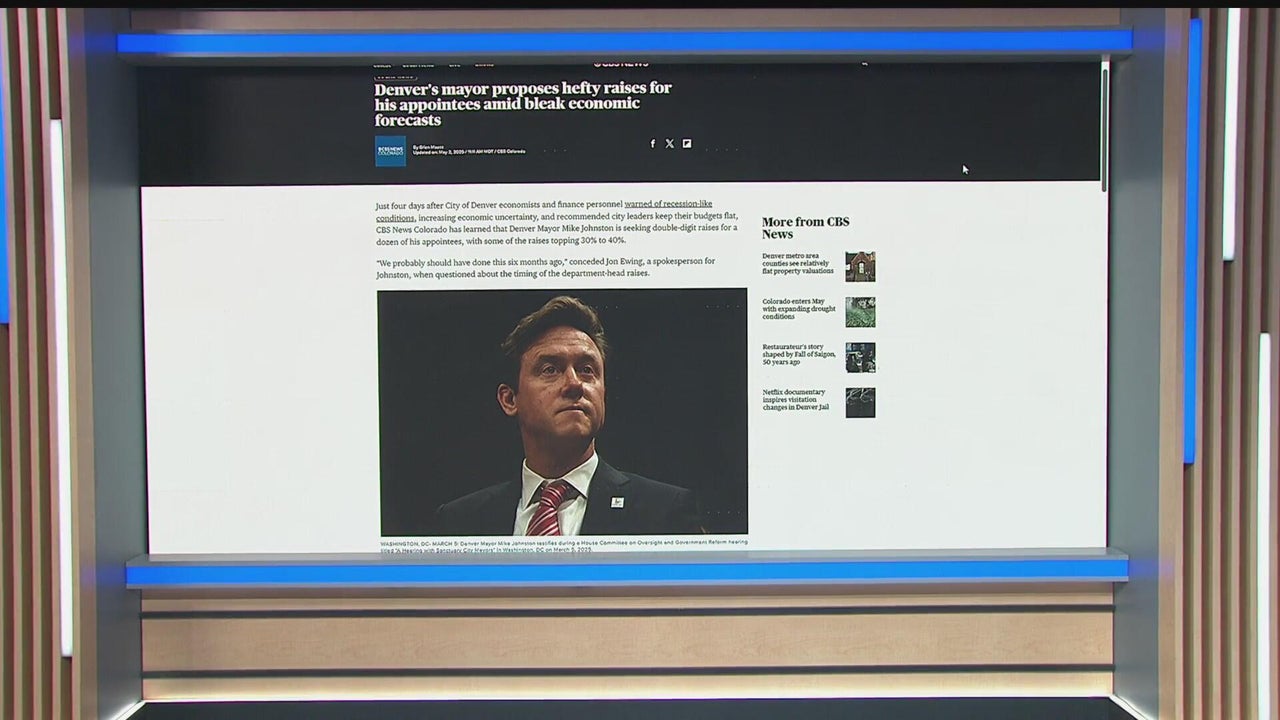Click the category tag above the headline

coord(395,75)
